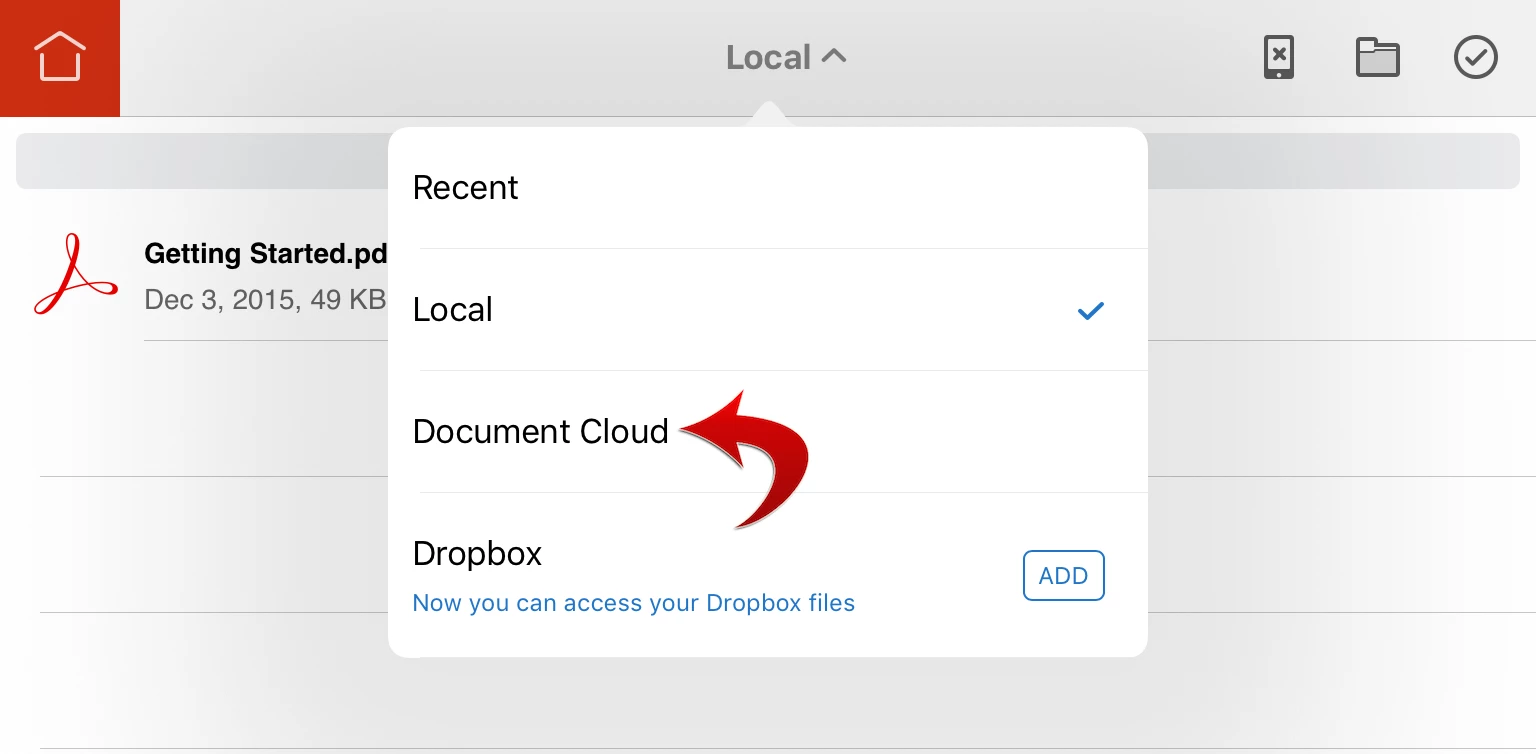The image size is (1536, 754).
Task: Tap the Adobe PDF icon for Getting Started
Action: click(76, 274)
